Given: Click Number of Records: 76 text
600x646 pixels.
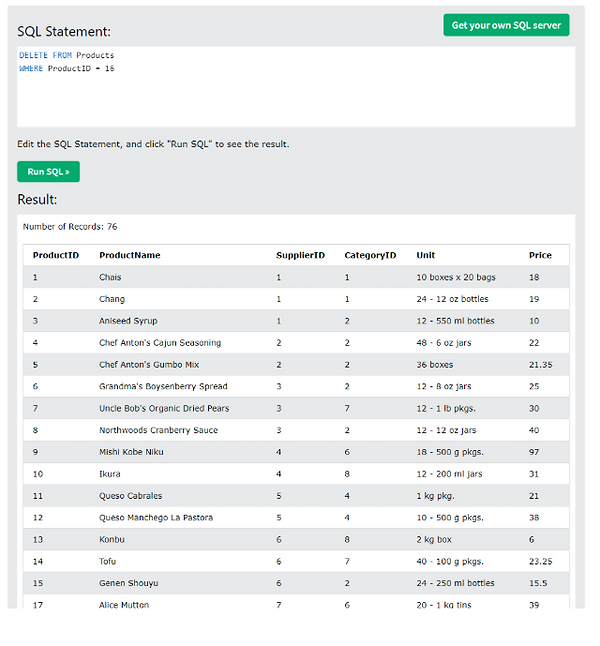Looking at the screenshot, I should point(70,227).
